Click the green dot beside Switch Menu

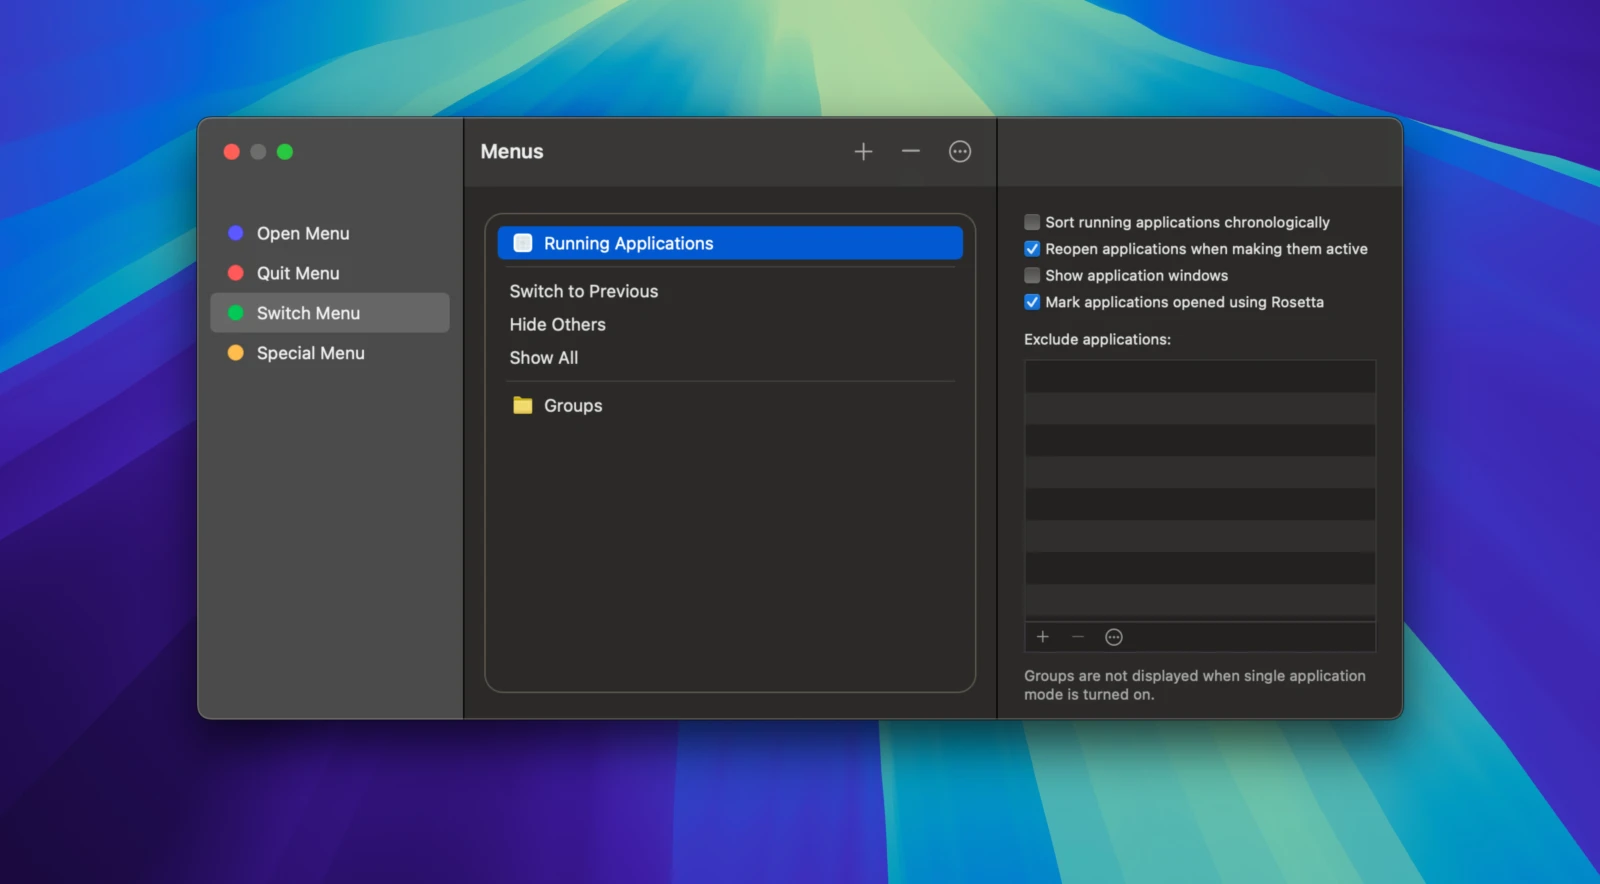click(236, 313)
